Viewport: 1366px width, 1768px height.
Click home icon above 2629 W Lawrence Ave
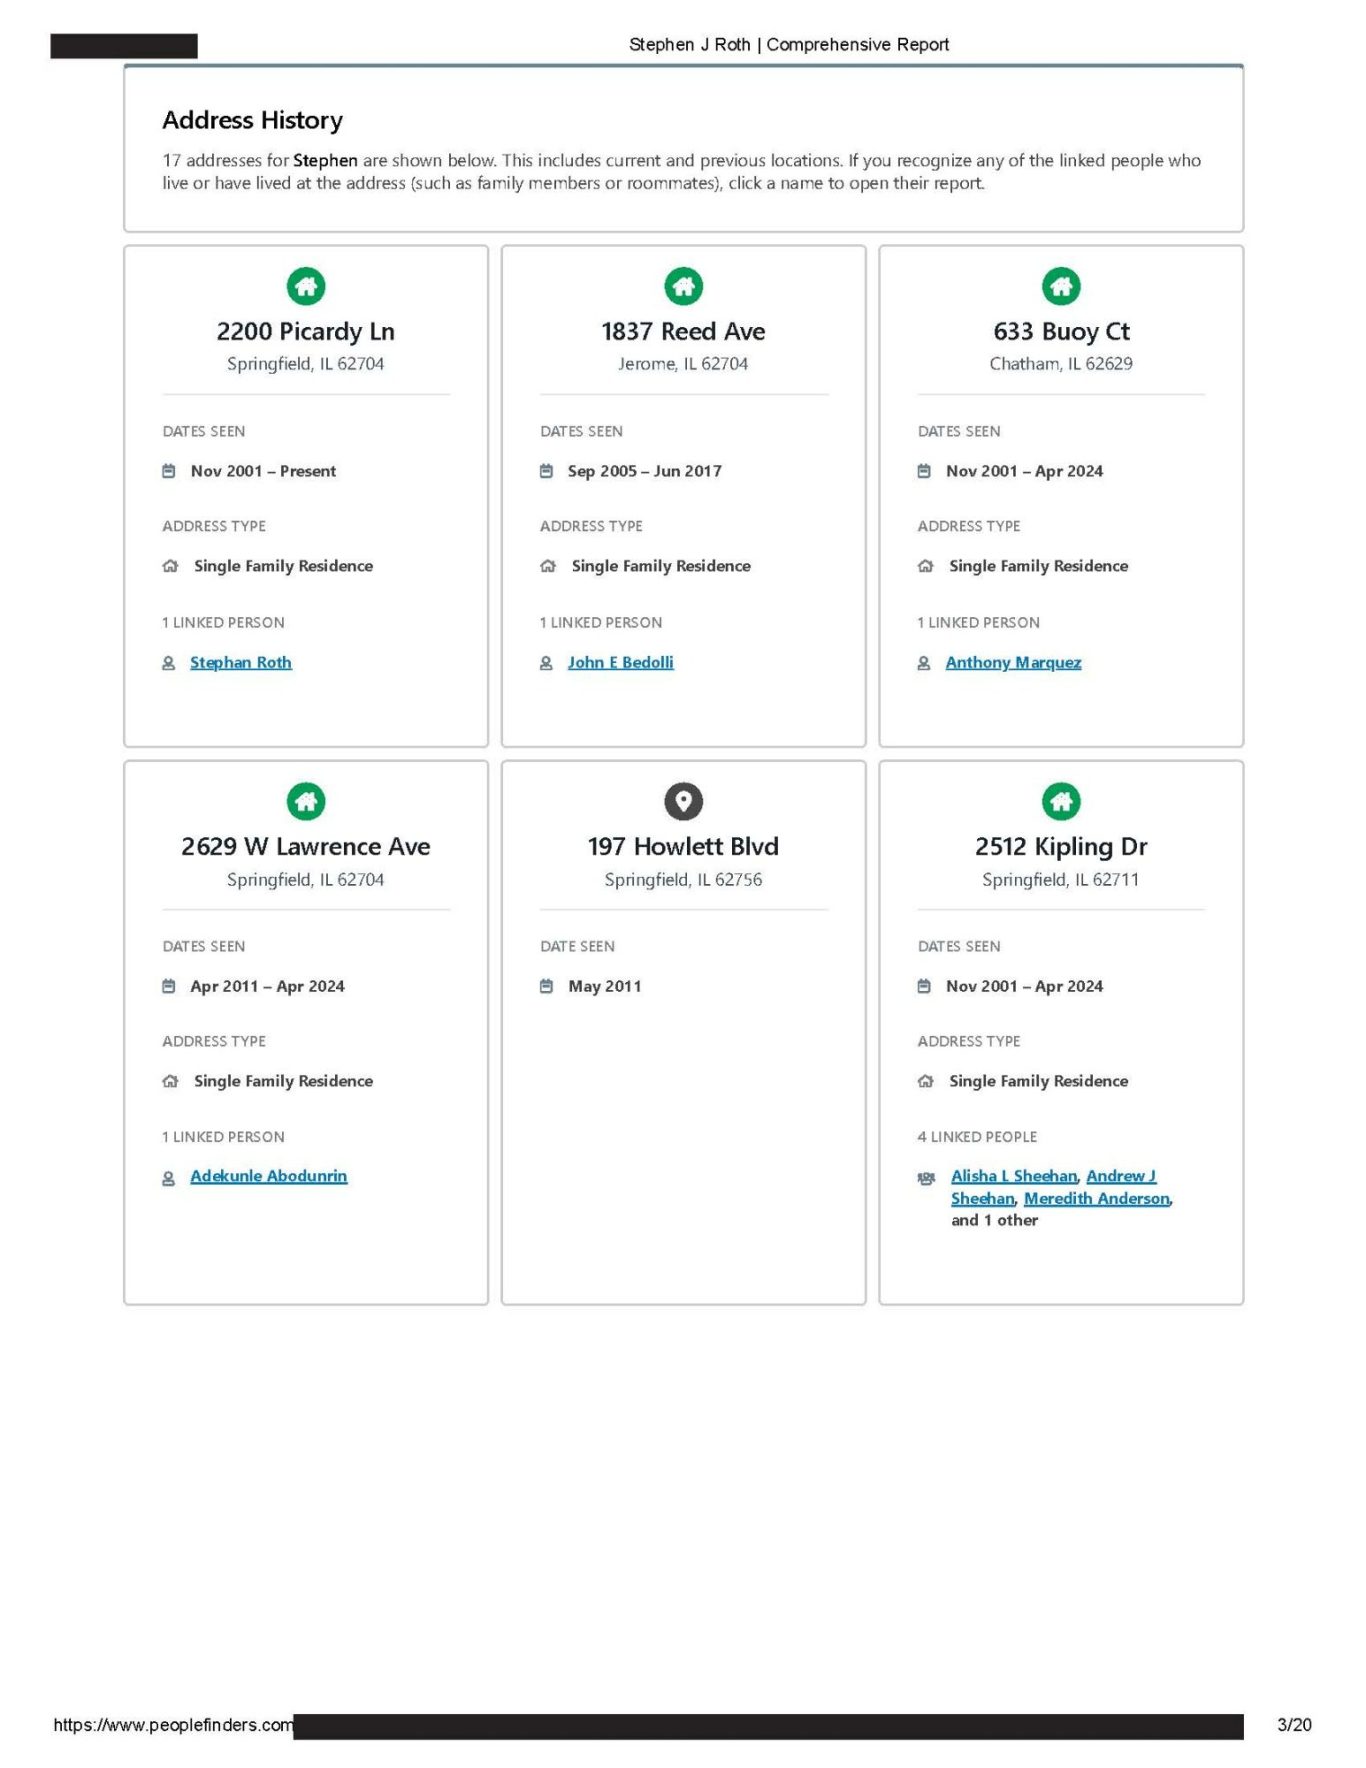coord(306,801)
